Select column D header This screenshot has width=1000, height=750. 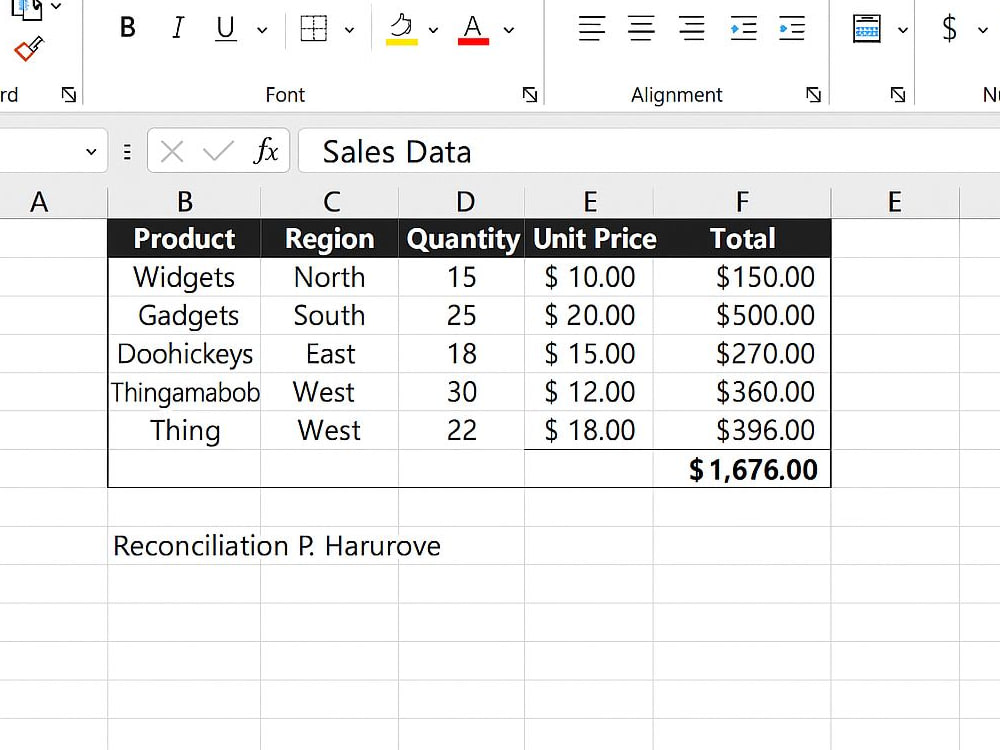462,202
